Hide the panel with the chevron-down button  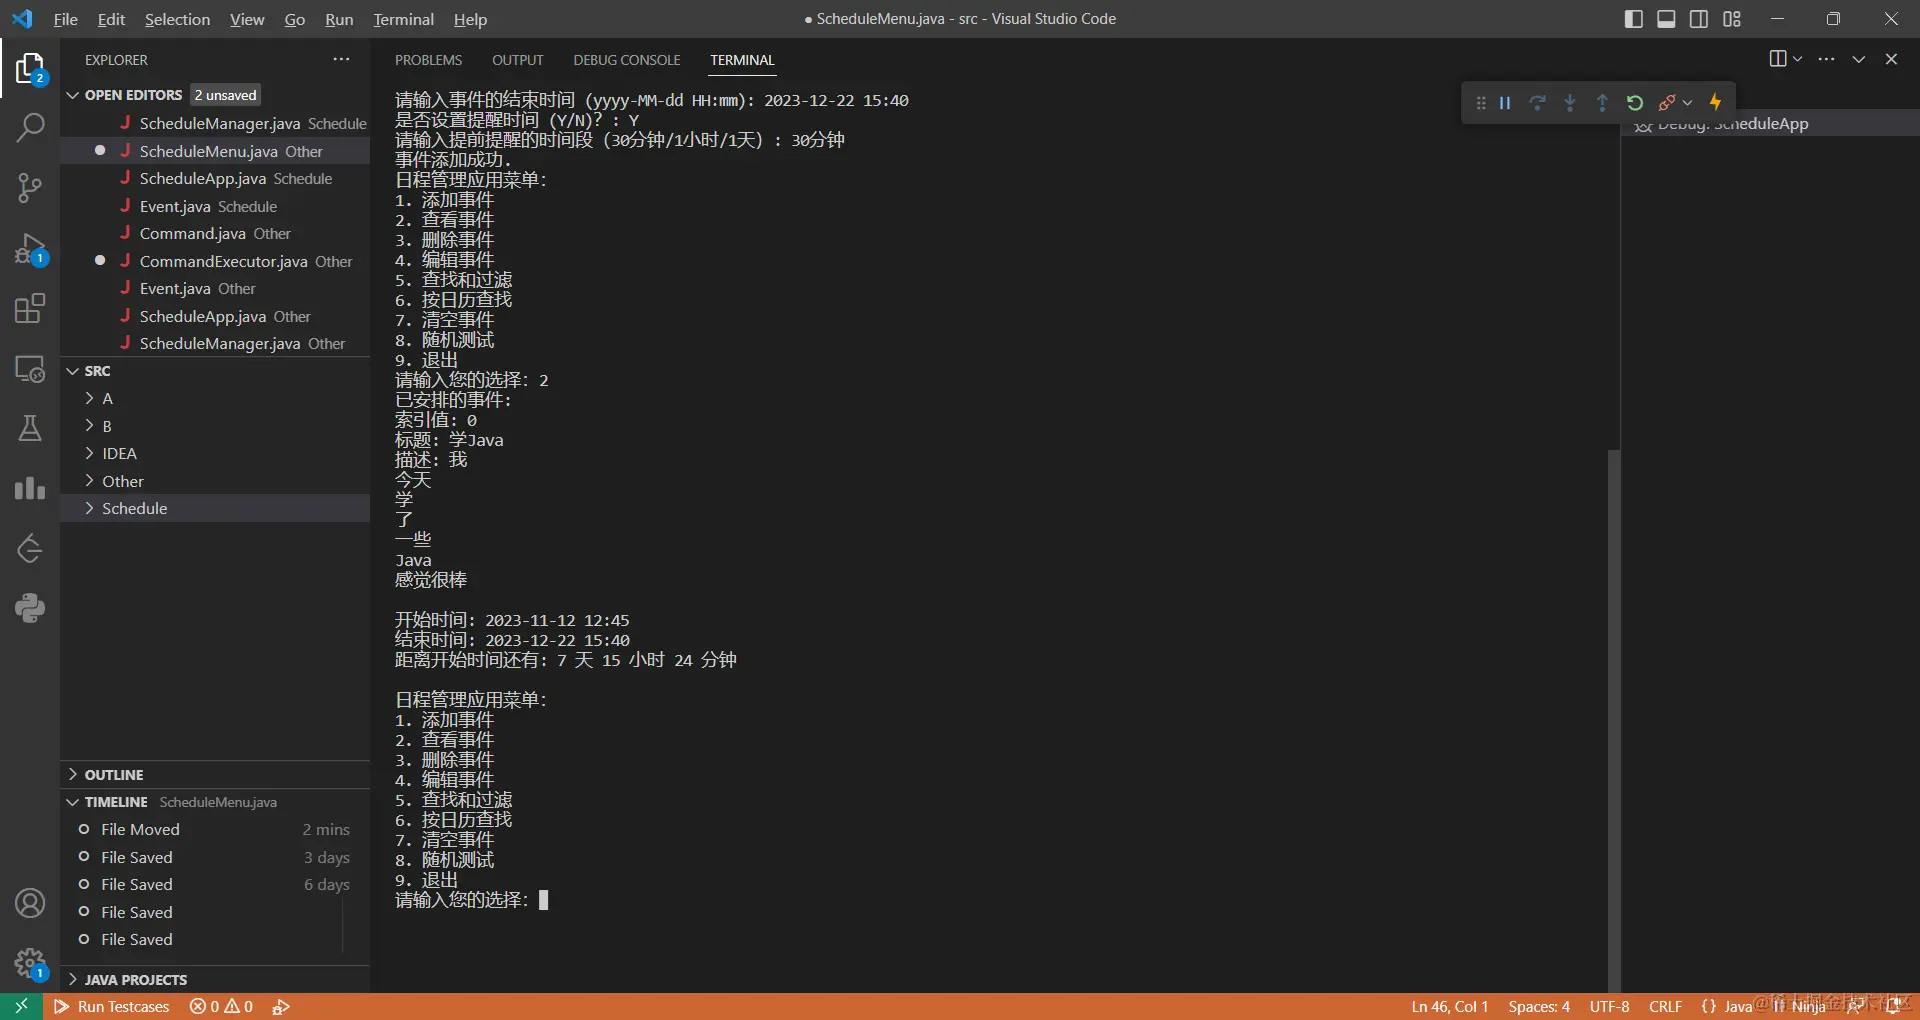point(1858,59)
